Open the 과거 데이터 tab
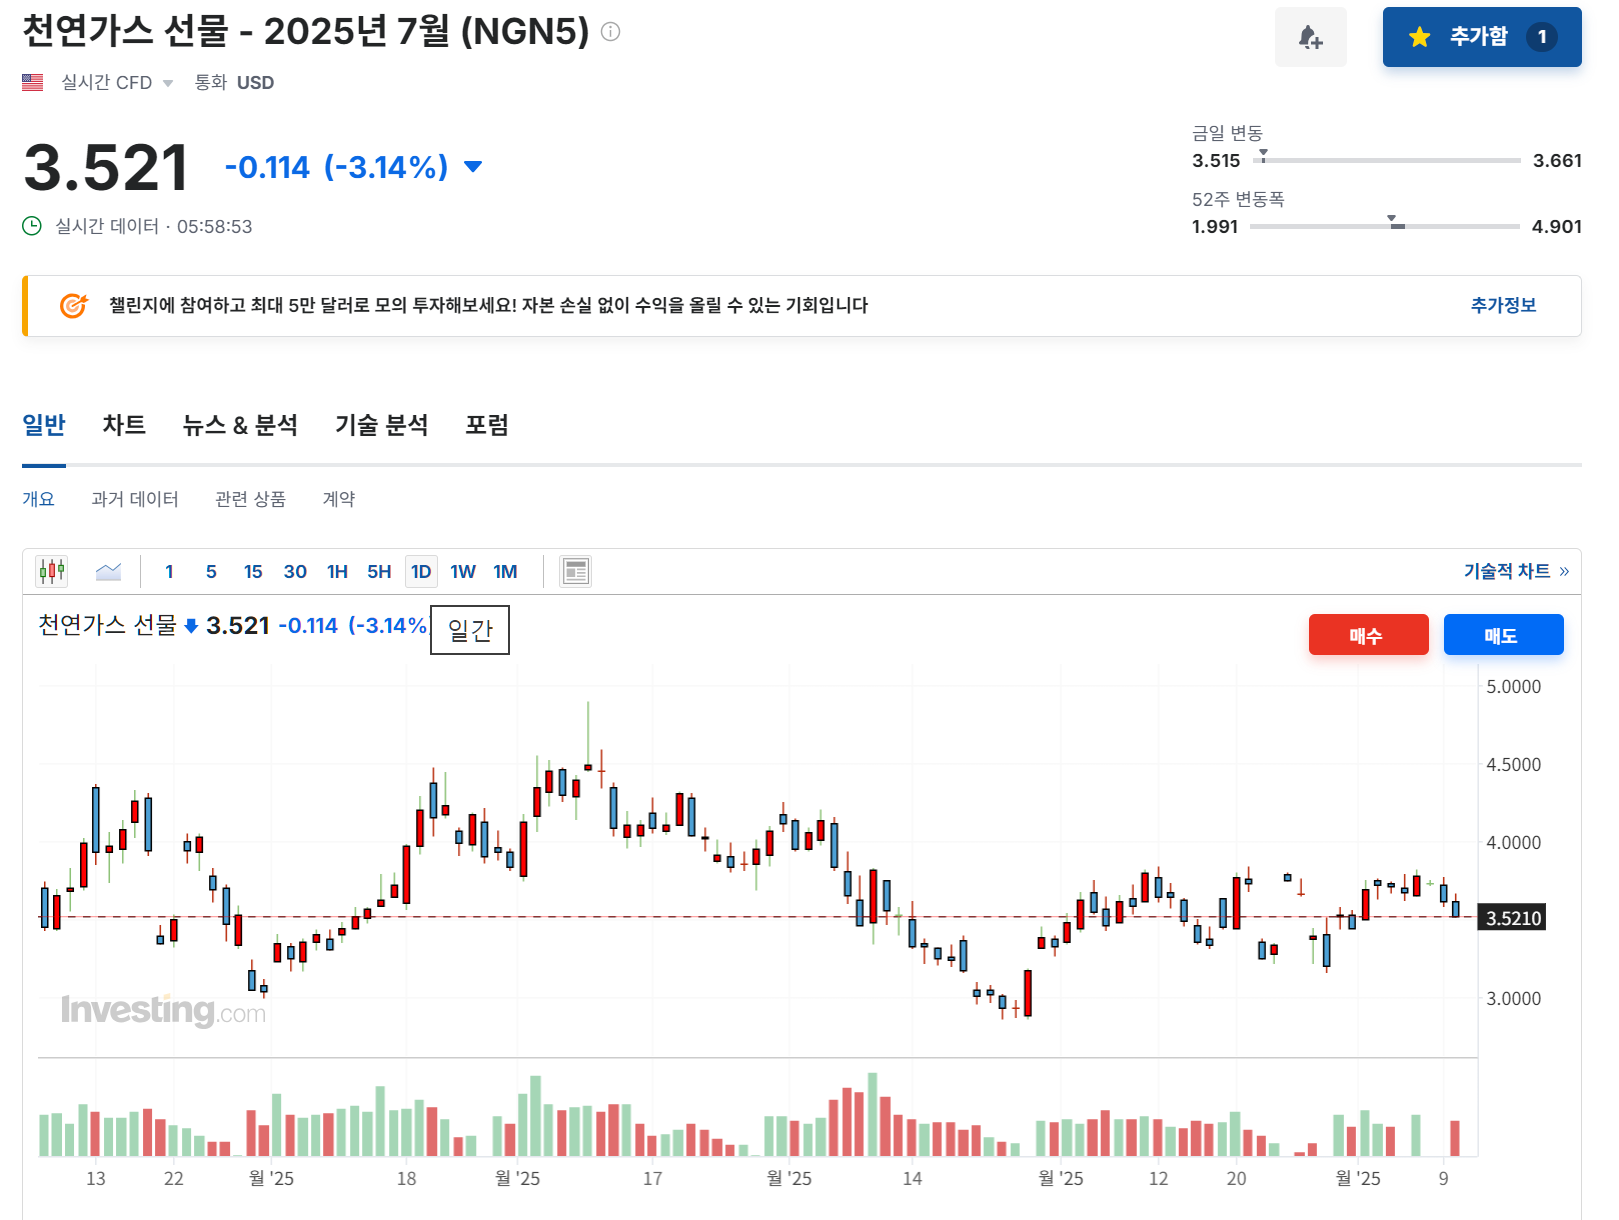The height and width of the screenshot is (1220, 1619). click(133, 499)
